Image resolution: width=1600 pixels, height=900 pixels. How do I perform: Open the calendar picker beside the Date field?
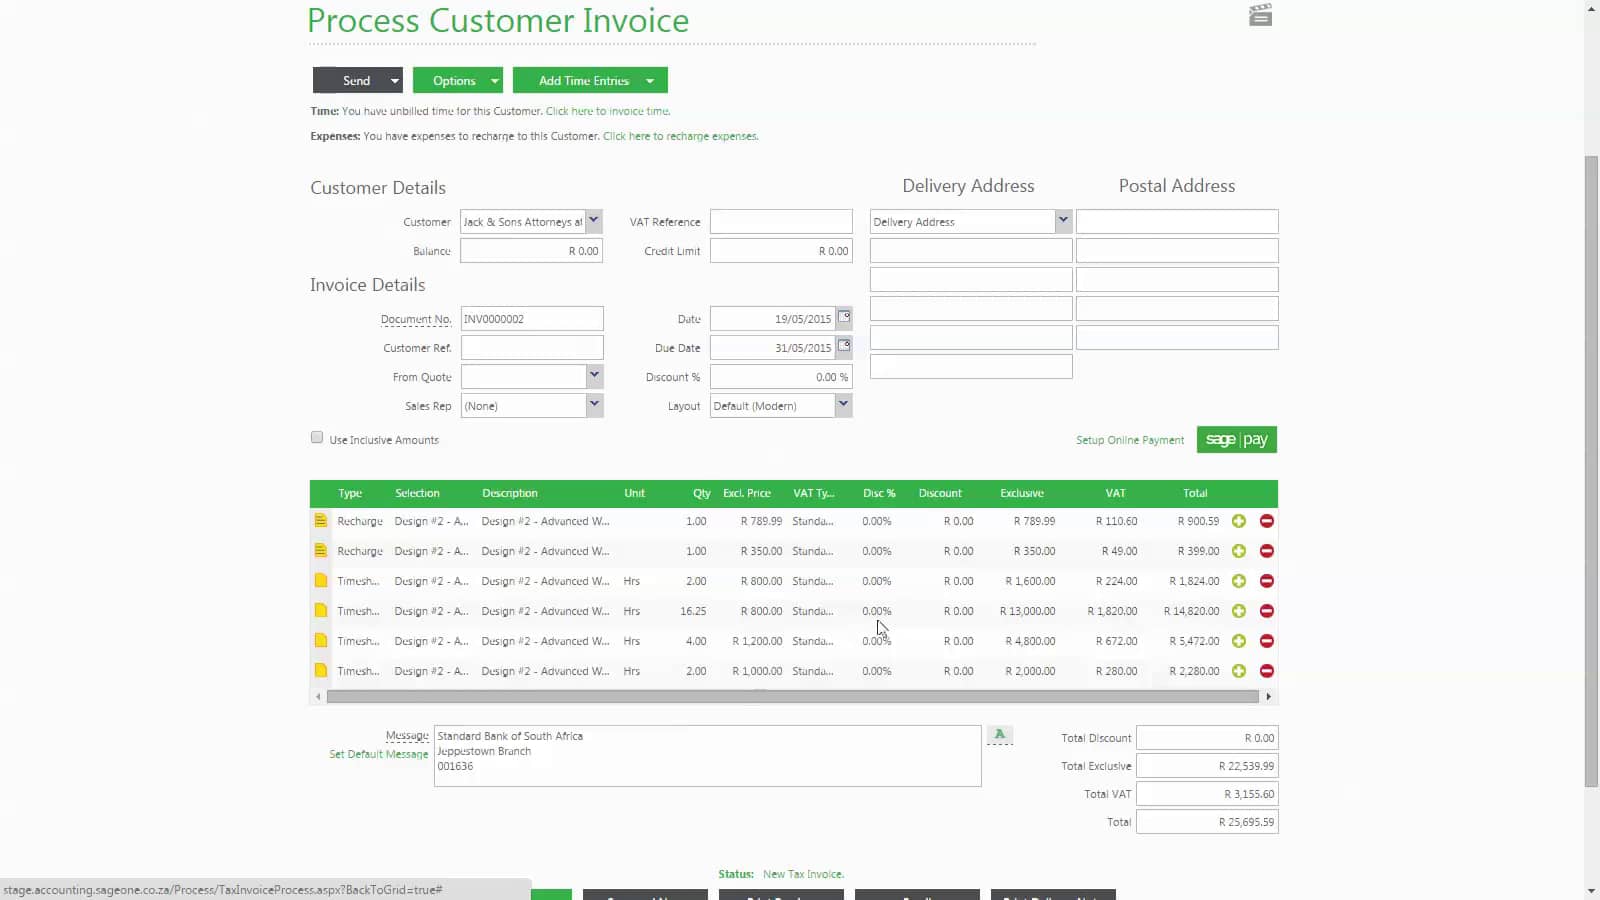pyautogui.click(x=843, y=317)
